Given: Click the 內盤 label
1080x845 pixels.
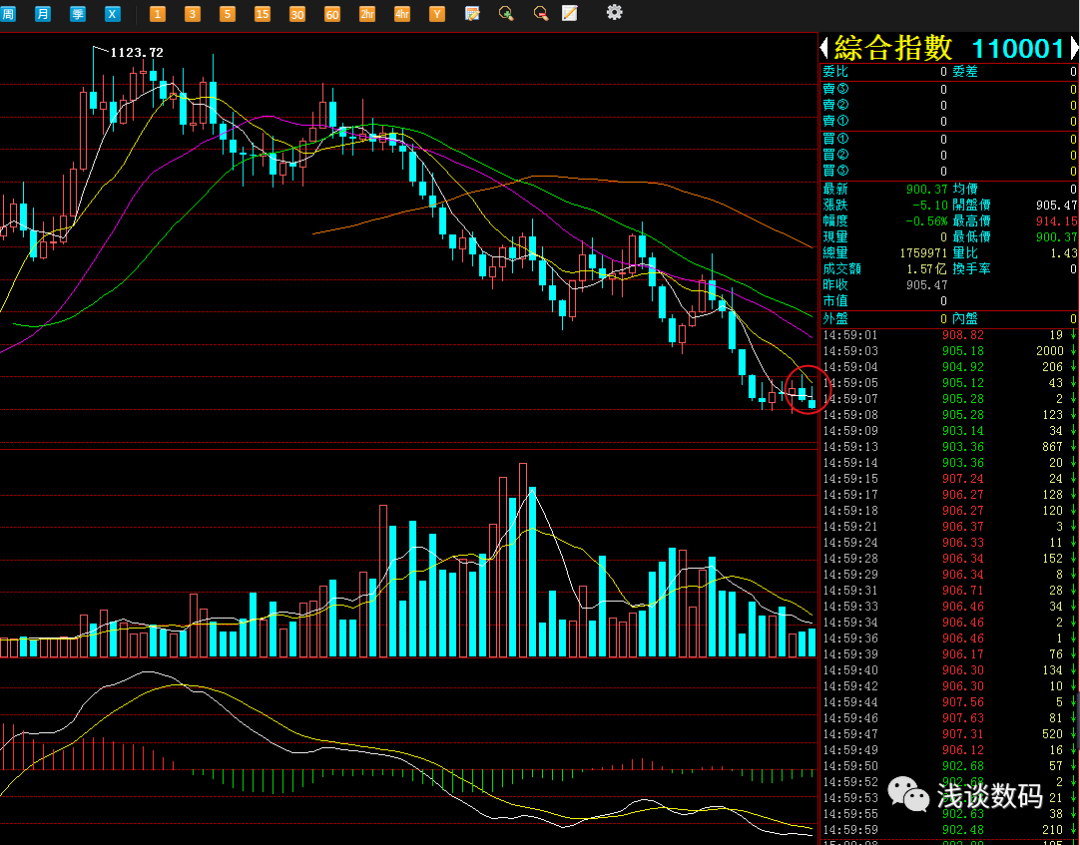Looking at the screenshot, I should [x=965, y=318].
